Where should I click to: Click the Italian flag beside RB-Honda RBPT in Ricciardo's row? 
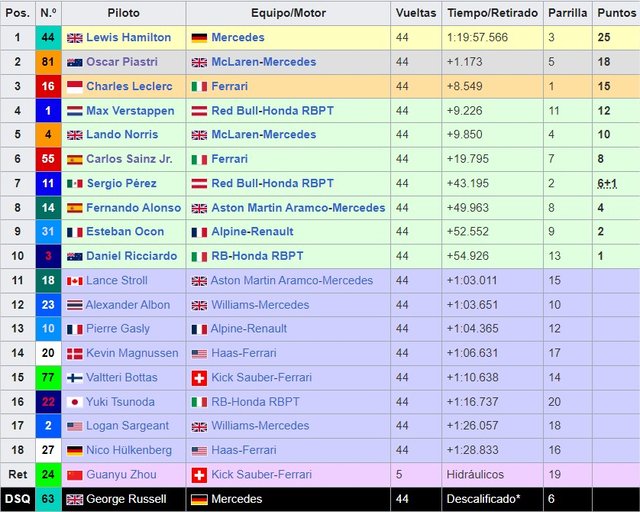(x=199, y=257)
